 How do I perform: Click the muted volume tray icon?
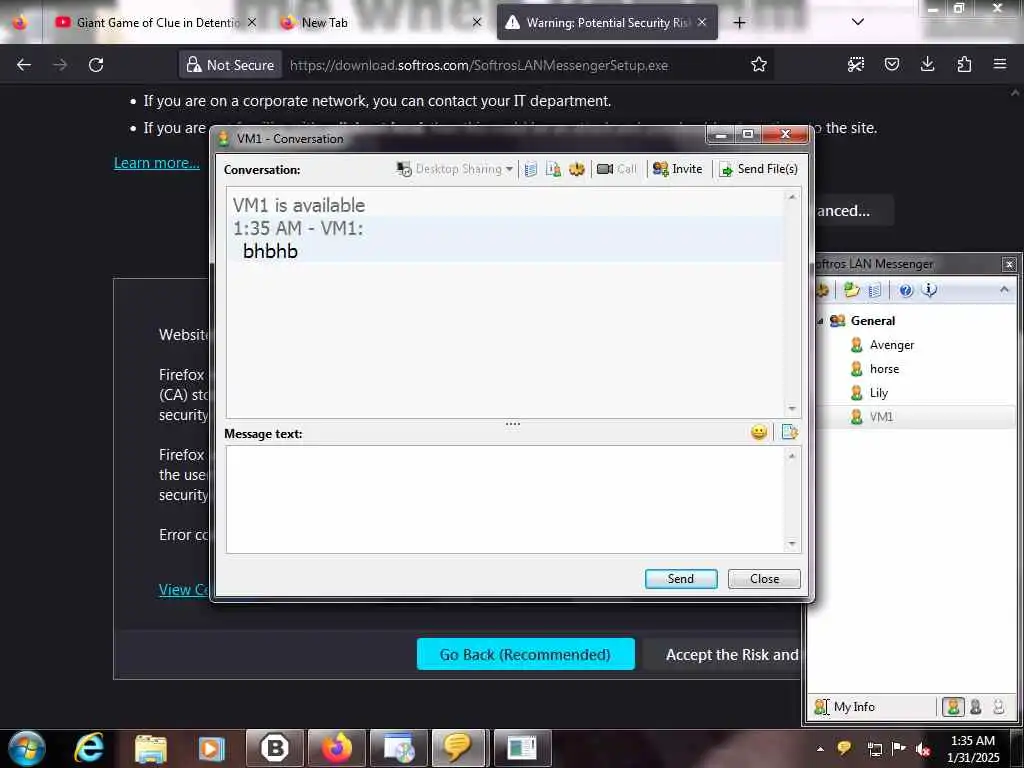click(x=923, y=749)
